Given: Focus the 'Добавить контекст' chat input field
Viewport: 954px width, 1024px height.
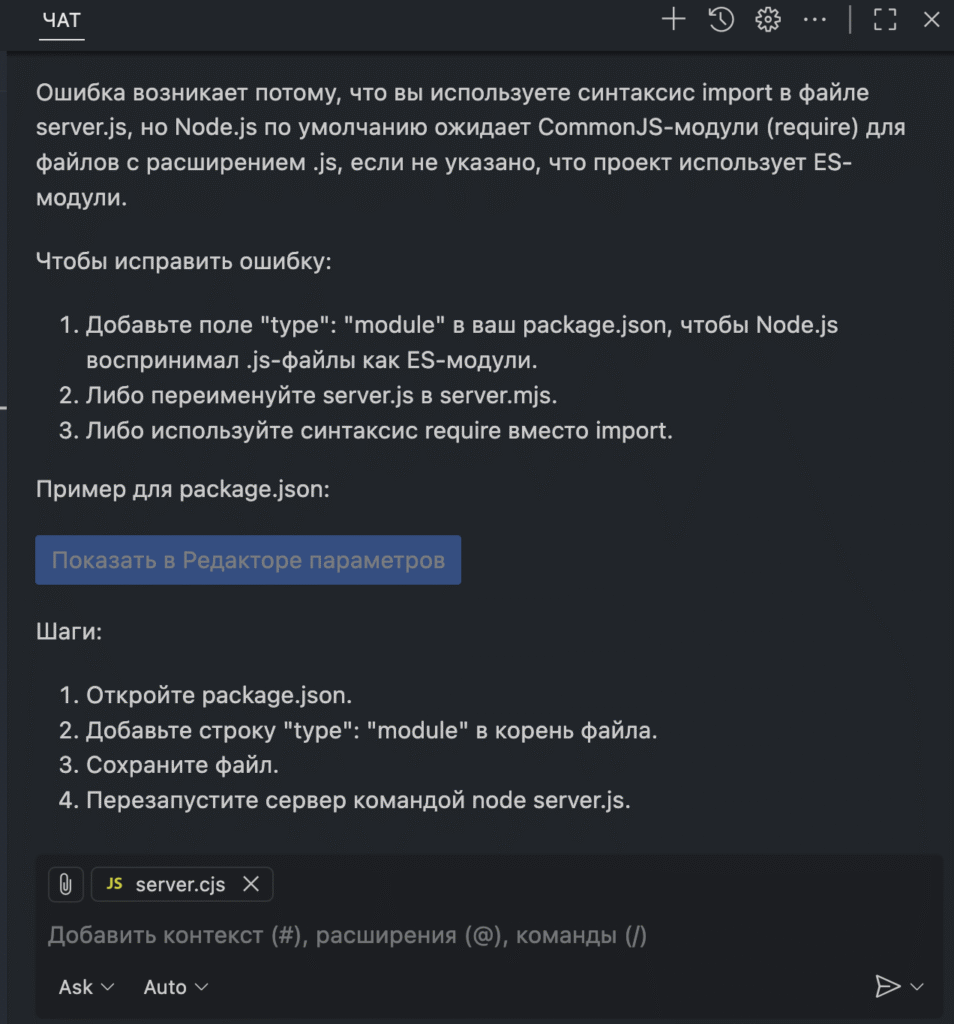Looking at the screenshot, I should click(400, 936).
